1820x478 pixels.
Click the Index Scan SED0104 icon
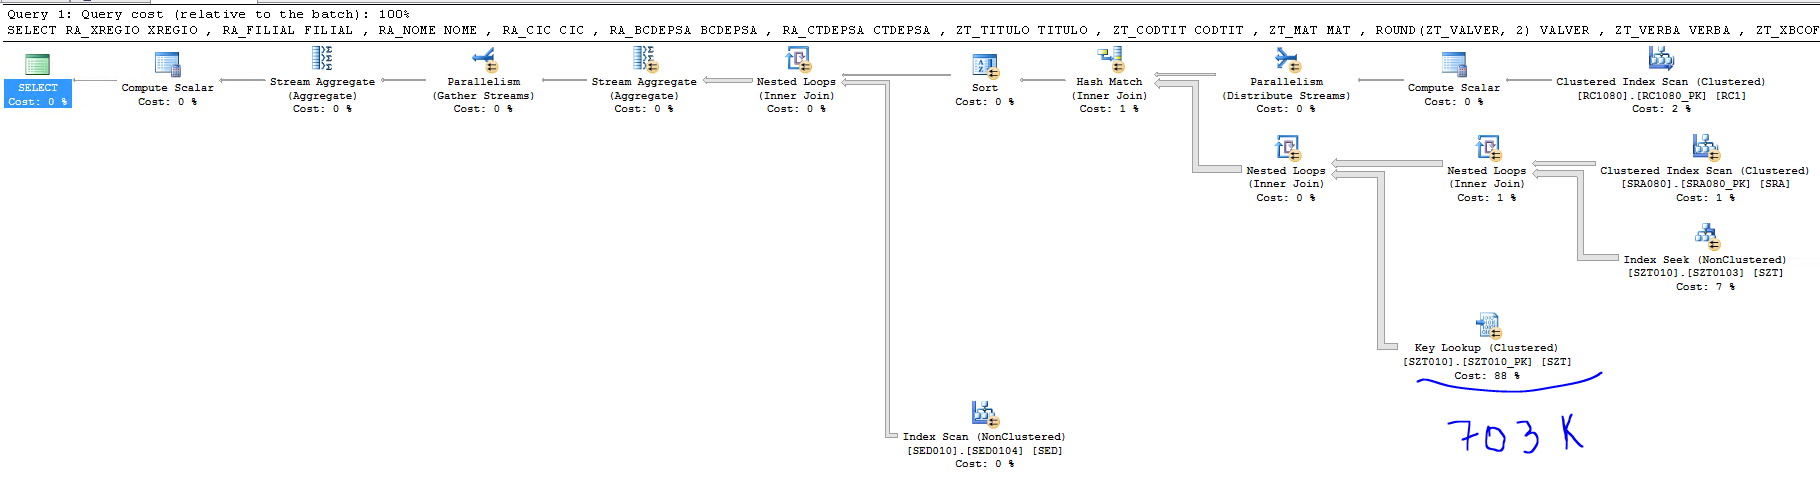pyautogui.click(x=985, y=414)
